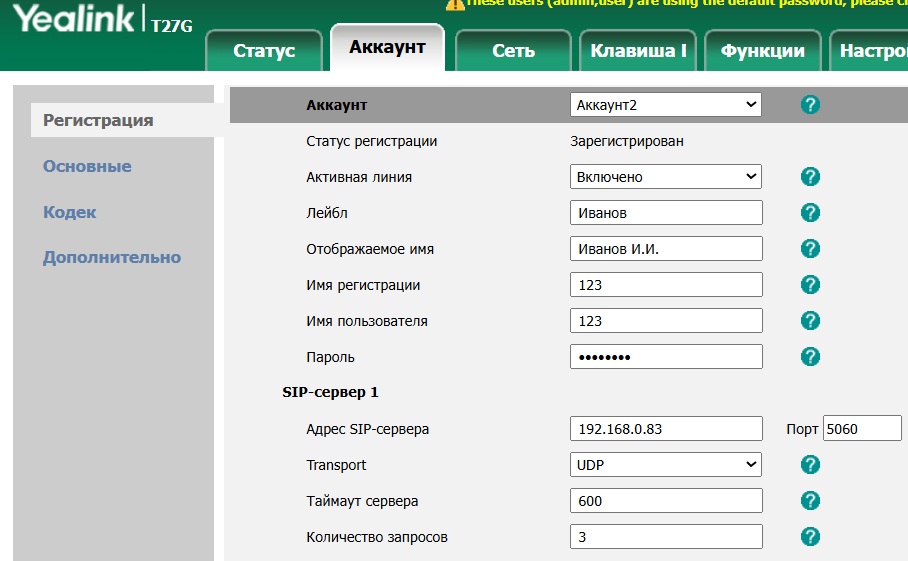Open help icon next to Пароль
The width and height of the screenshot is (908, 561).
[x=810, y=357]
